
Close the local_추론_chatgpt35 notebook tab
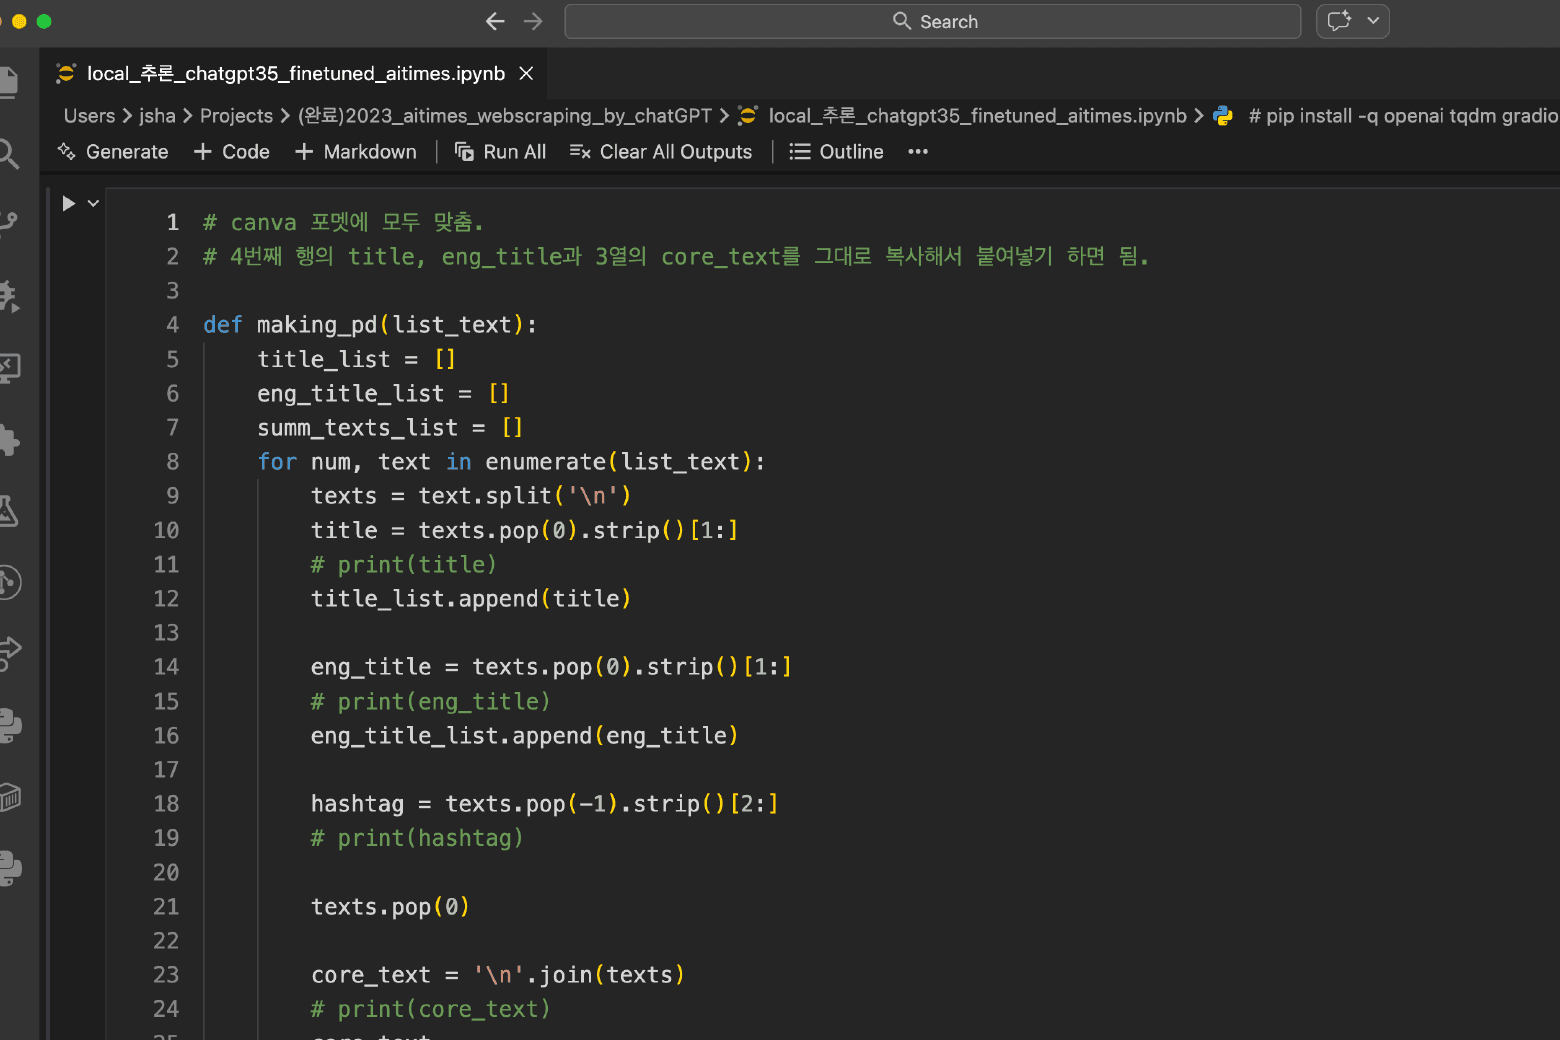[526, 73]
